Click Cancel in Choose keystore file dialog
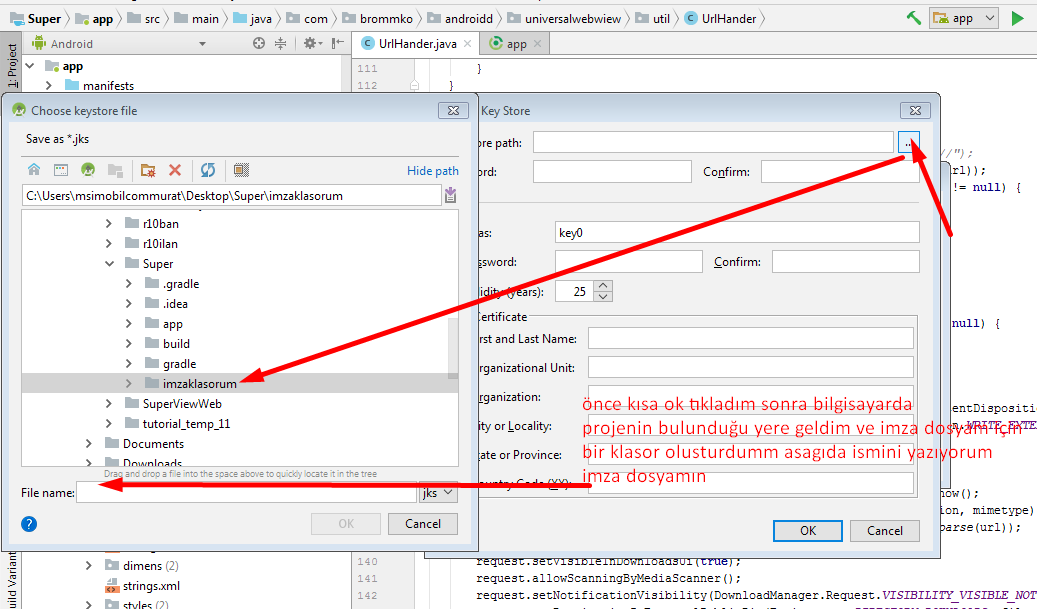This screenshot has height=609, width=1037. point(423,524)
